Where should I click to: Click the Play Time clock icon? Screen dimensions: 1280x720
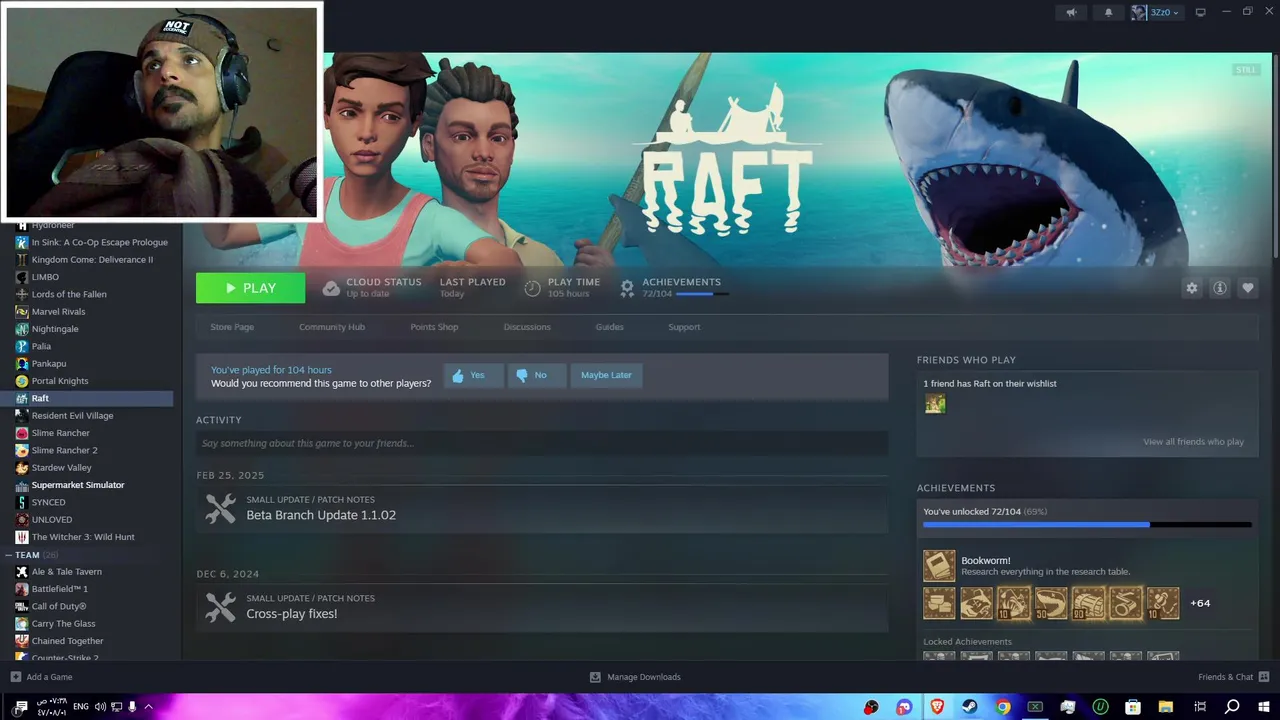click(532, 288)
